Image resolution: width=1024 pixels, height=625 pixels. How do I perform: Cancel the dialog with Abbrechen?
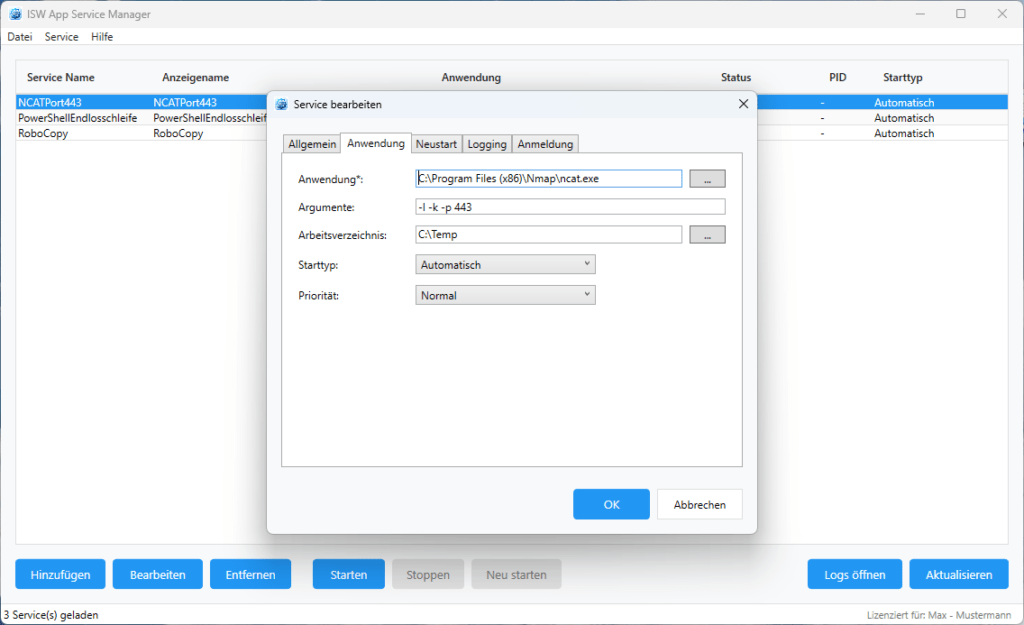tap(699, 504)
